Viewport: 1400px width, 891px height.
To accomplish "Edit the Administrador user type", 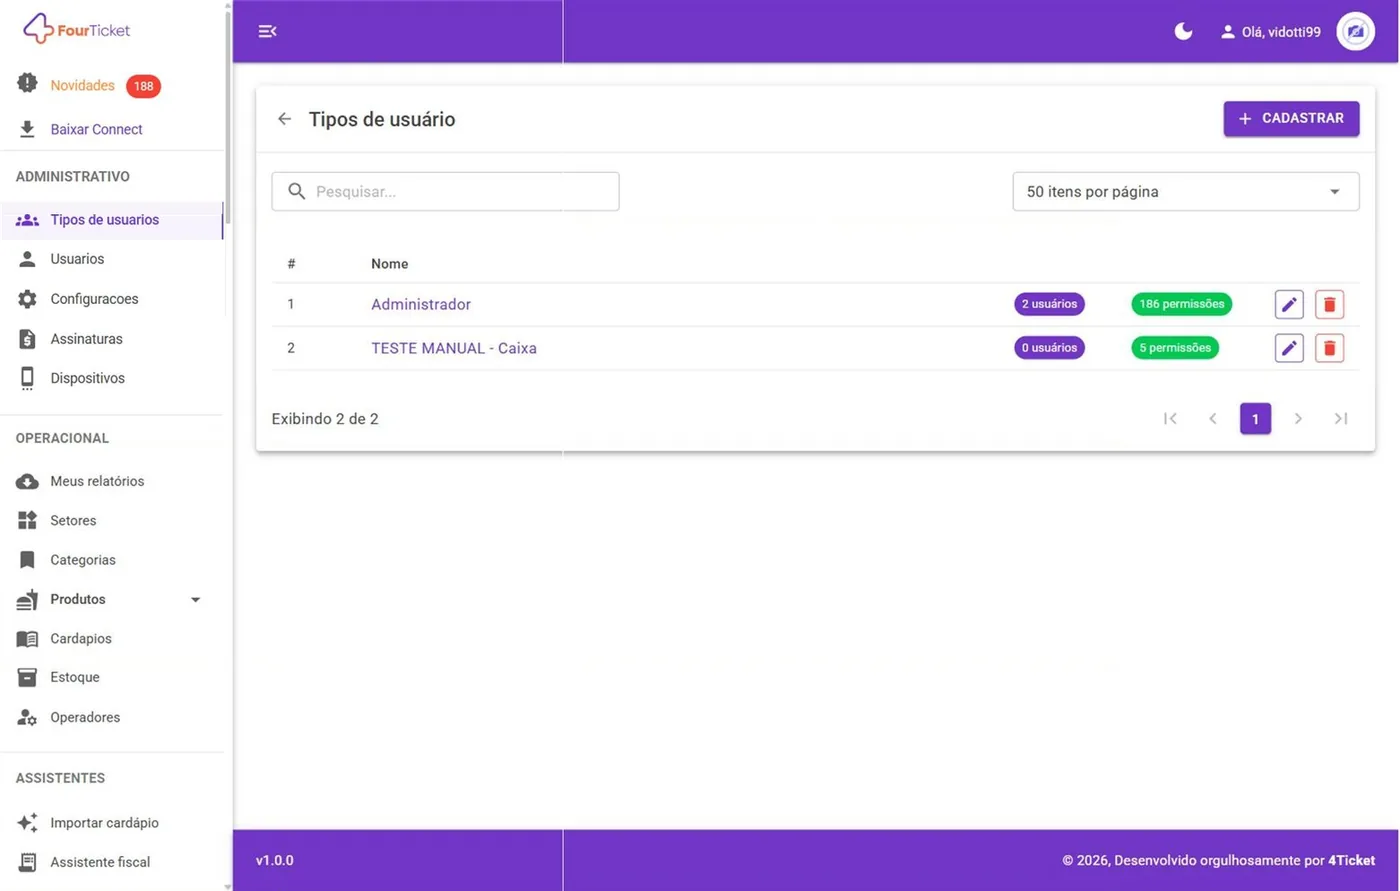I will pyautogui.click(x=1289, y=304).
